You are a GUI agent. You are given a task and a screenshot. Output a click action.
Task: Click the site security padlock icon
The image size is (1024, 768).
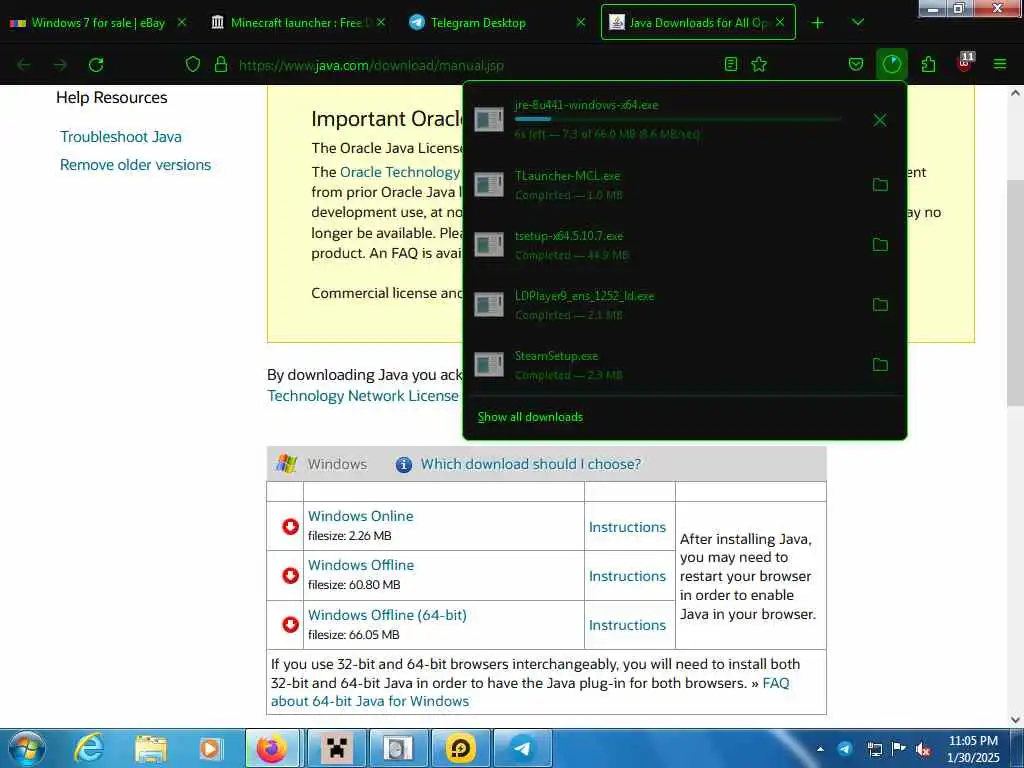pyautogui.click(x=221, y=65)
